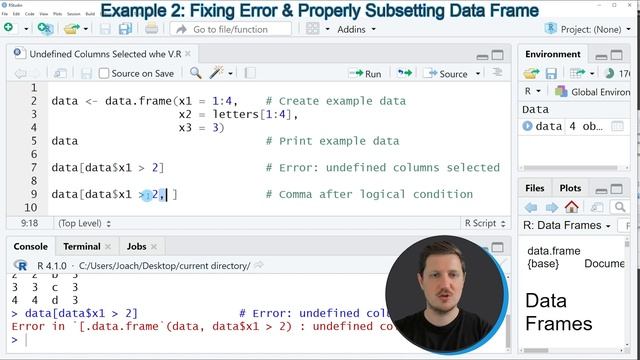This screenshot has width=640, height=360.
Task: Click the Print document icon
Action: (x=151, y=29)
